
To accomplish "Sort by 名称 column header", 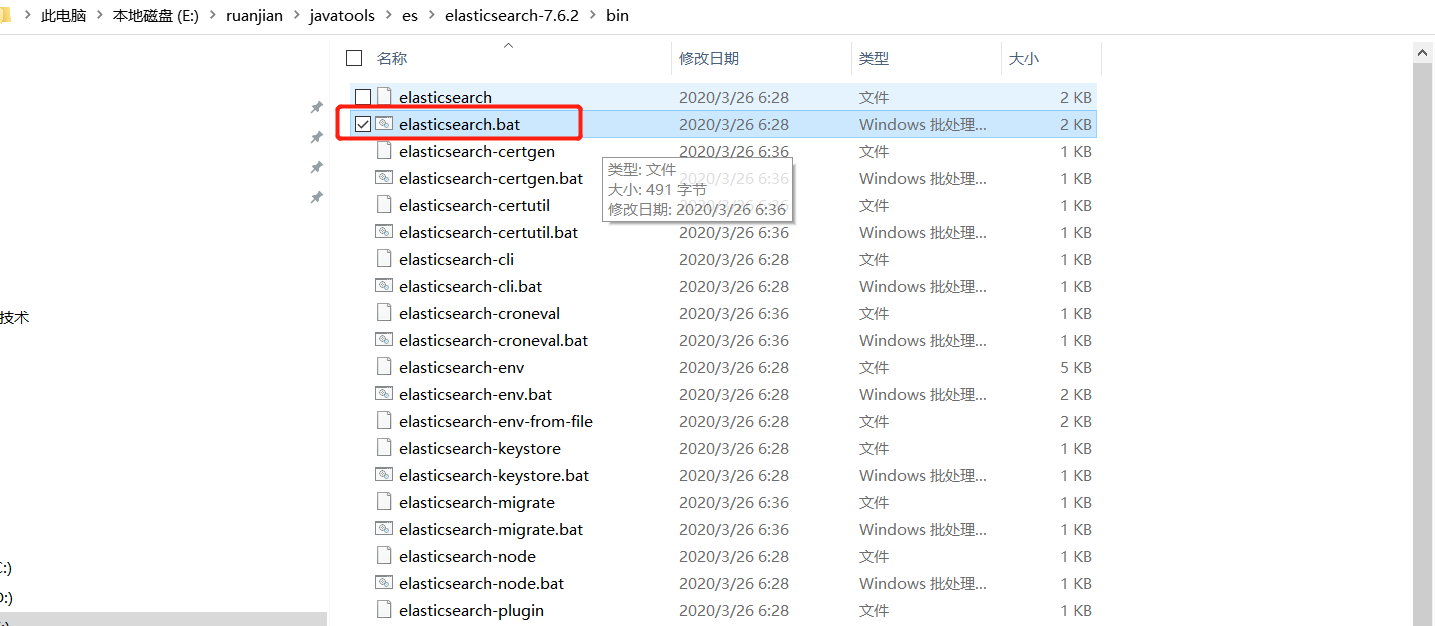I will 392,58.
